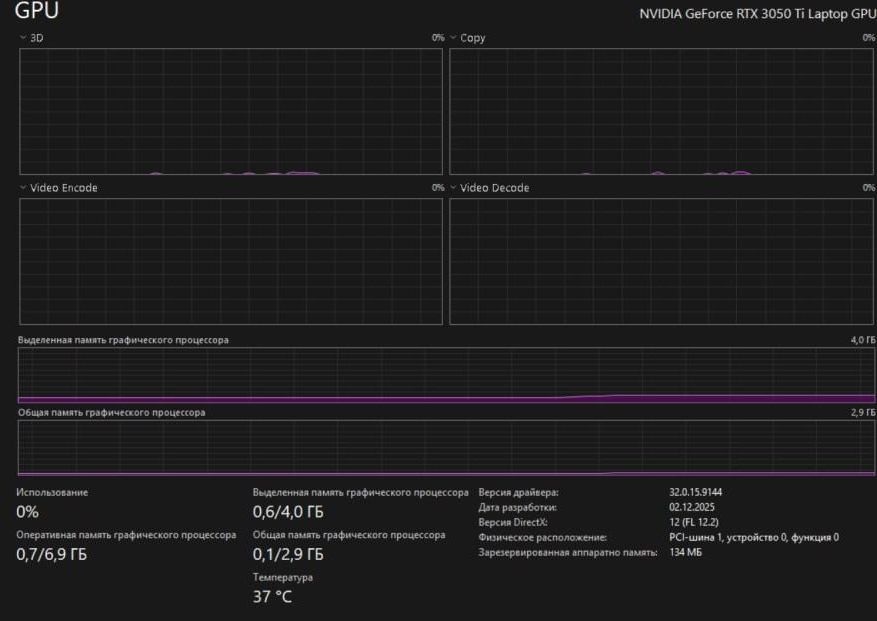
Task: Click the 0% usage value
Action: tap(28, 512)
